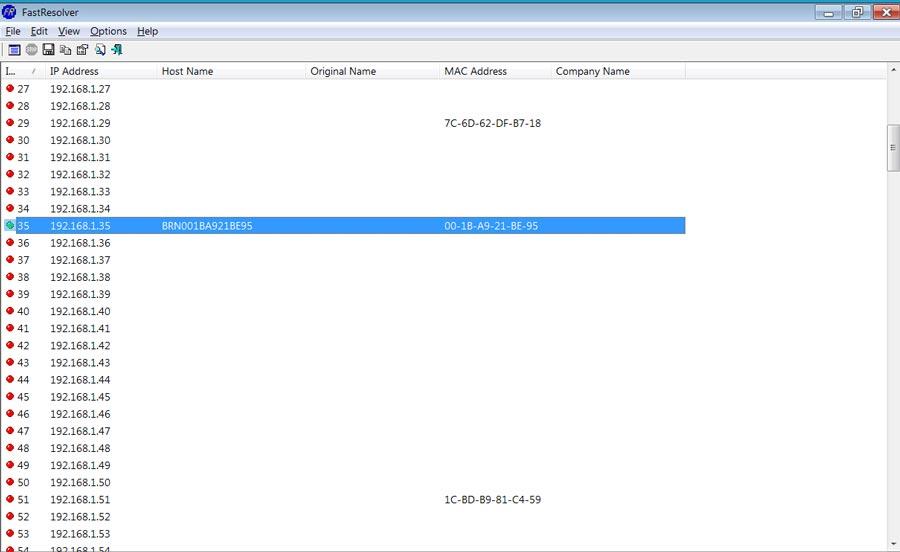Select the row 192.168.1.45
Screen dimensions: 900x552
click(x=343, y=396)
